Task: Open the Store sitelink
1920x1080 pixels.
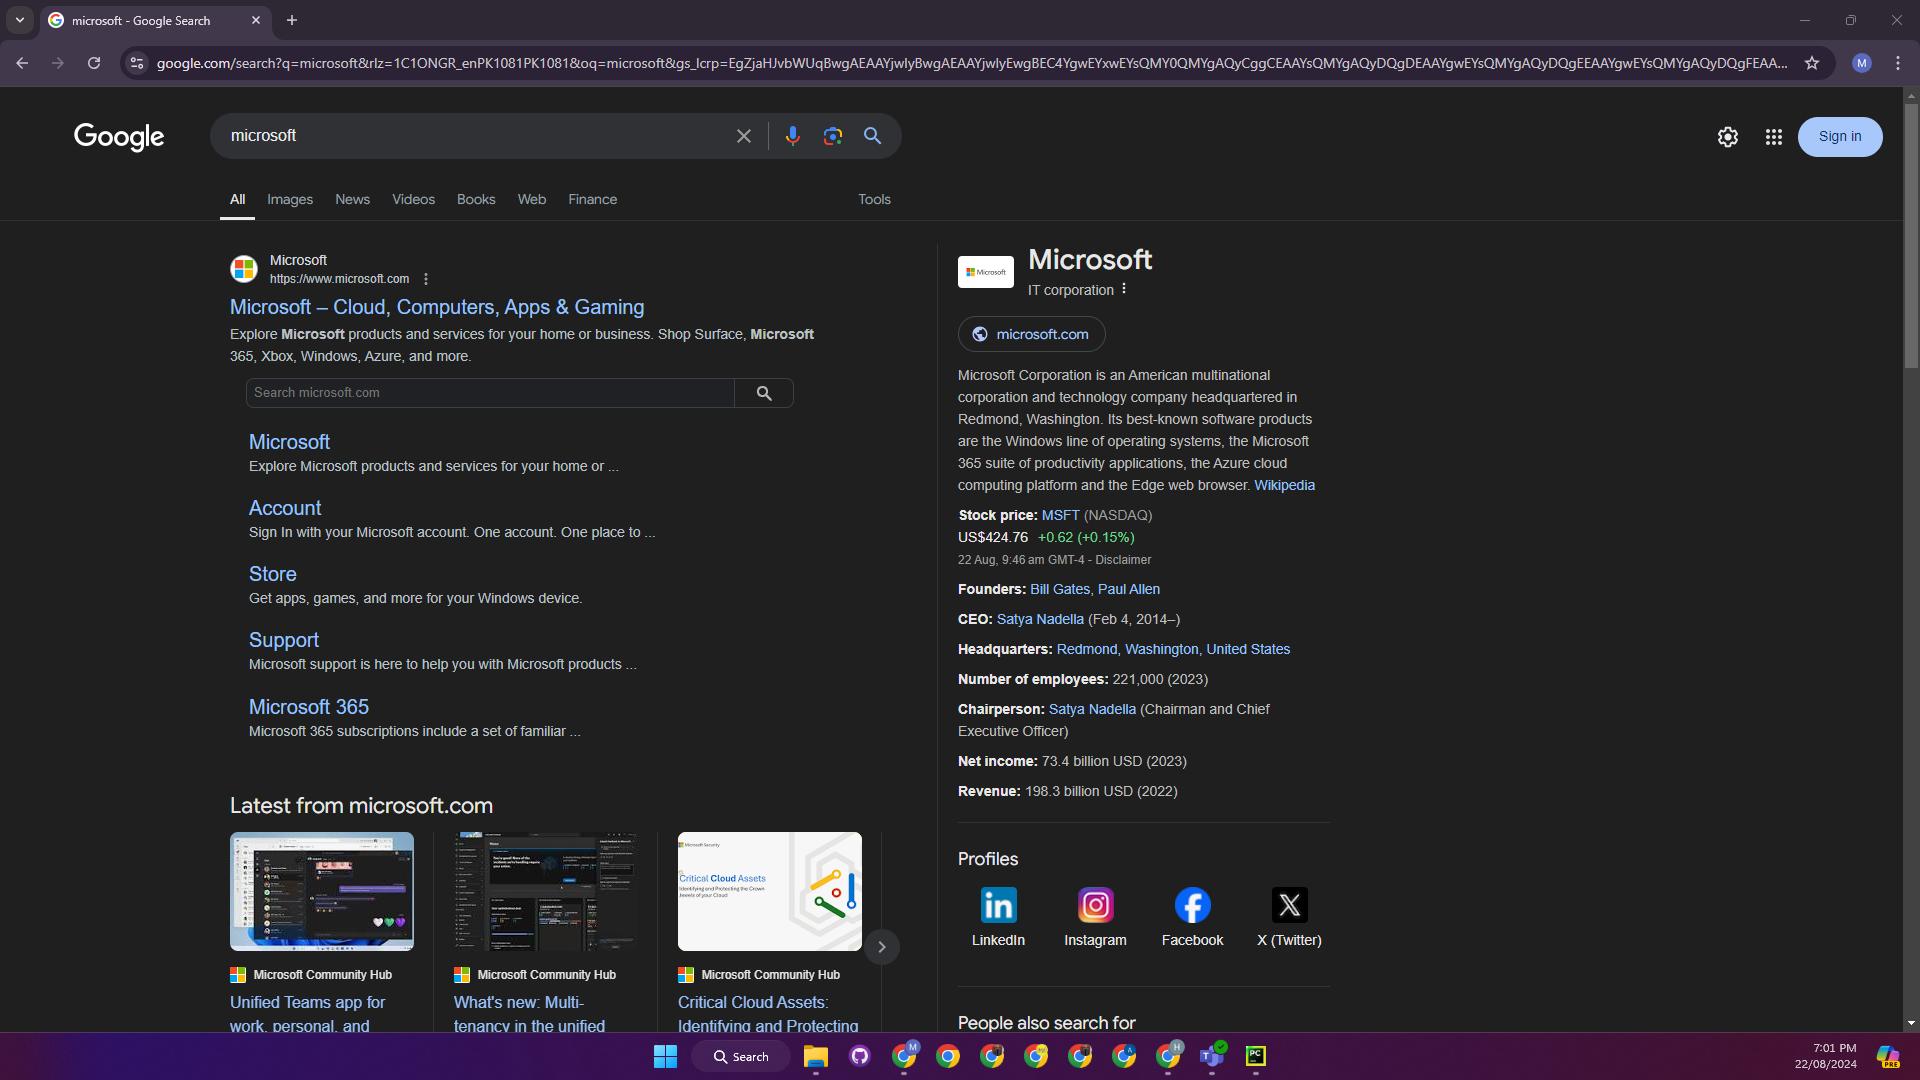Action: 273,574
